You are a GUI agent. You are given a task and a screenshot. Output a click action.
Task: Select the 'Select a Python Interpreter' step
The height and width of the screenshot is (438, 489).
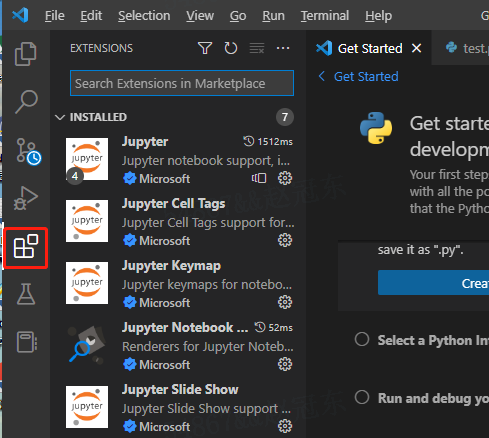[422, 340]
